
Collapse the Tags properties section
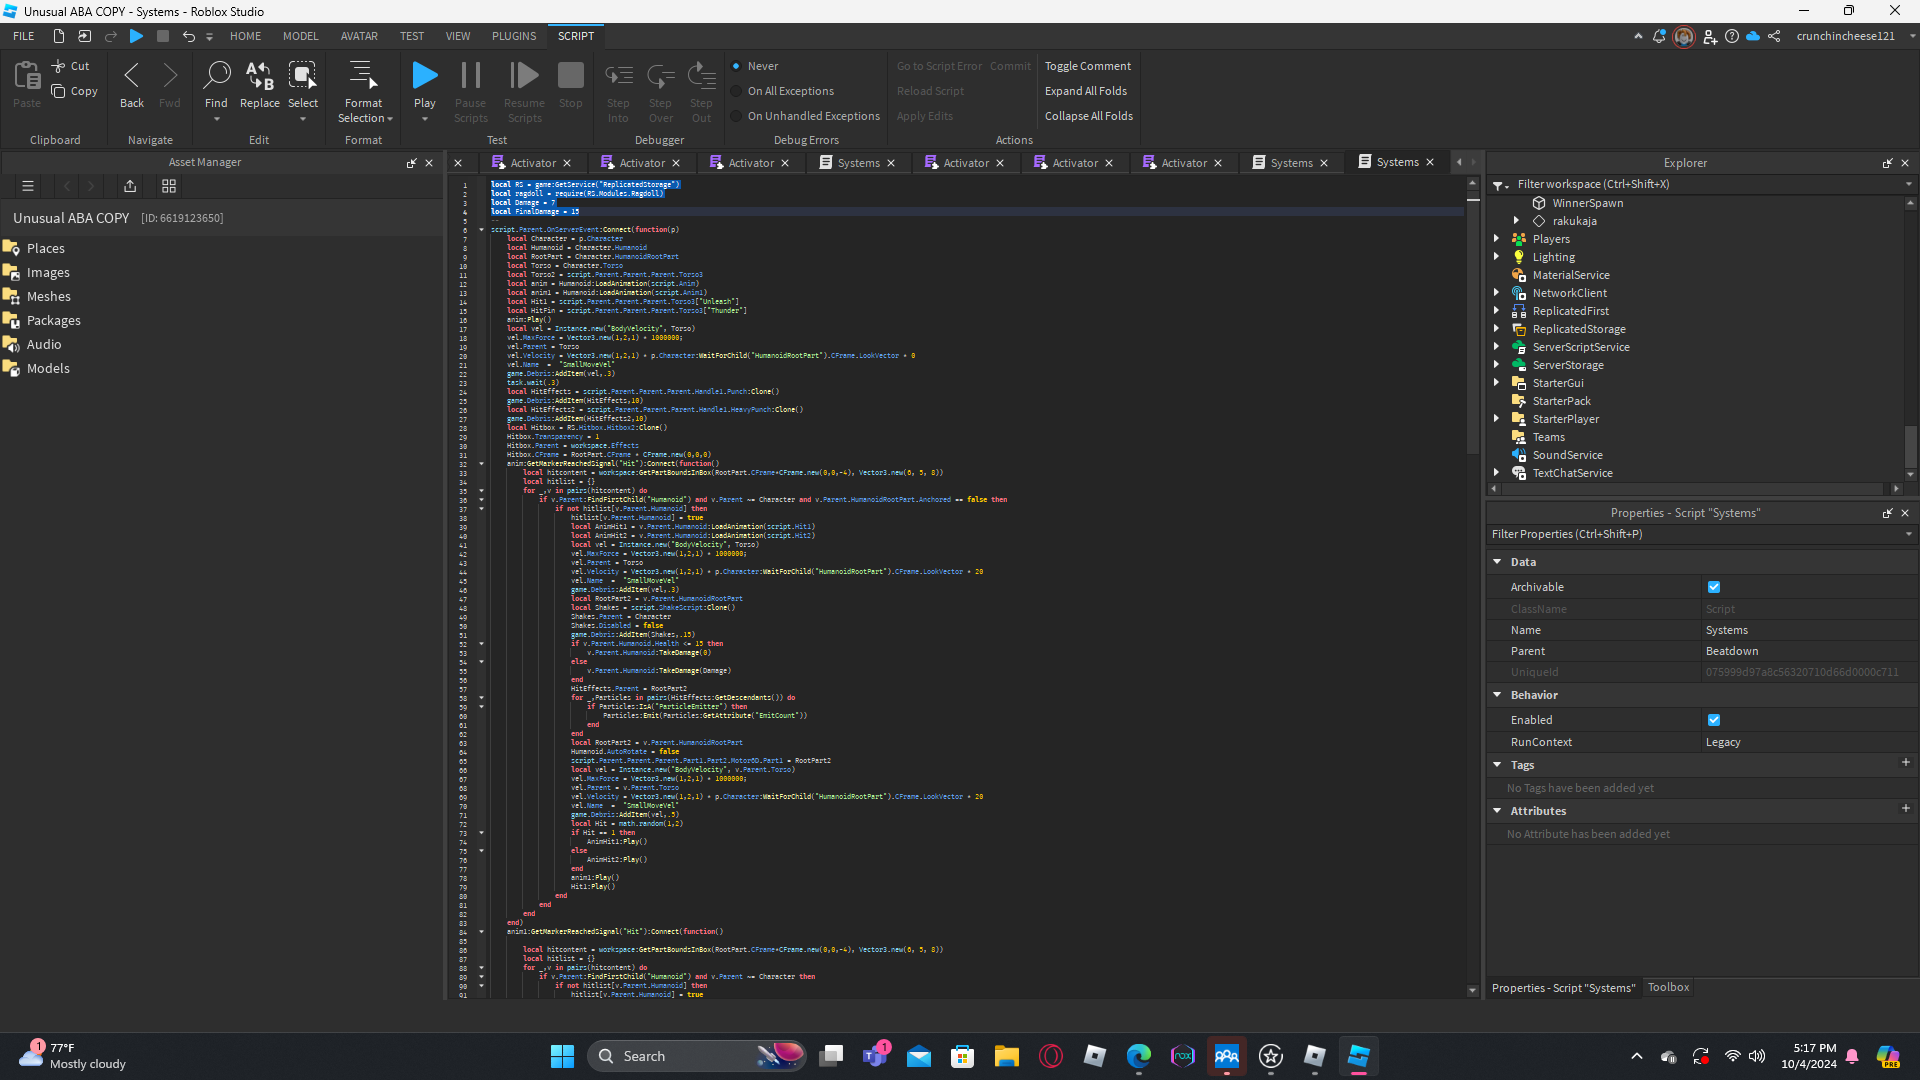pyautogui.click(x=1497, y=765)
